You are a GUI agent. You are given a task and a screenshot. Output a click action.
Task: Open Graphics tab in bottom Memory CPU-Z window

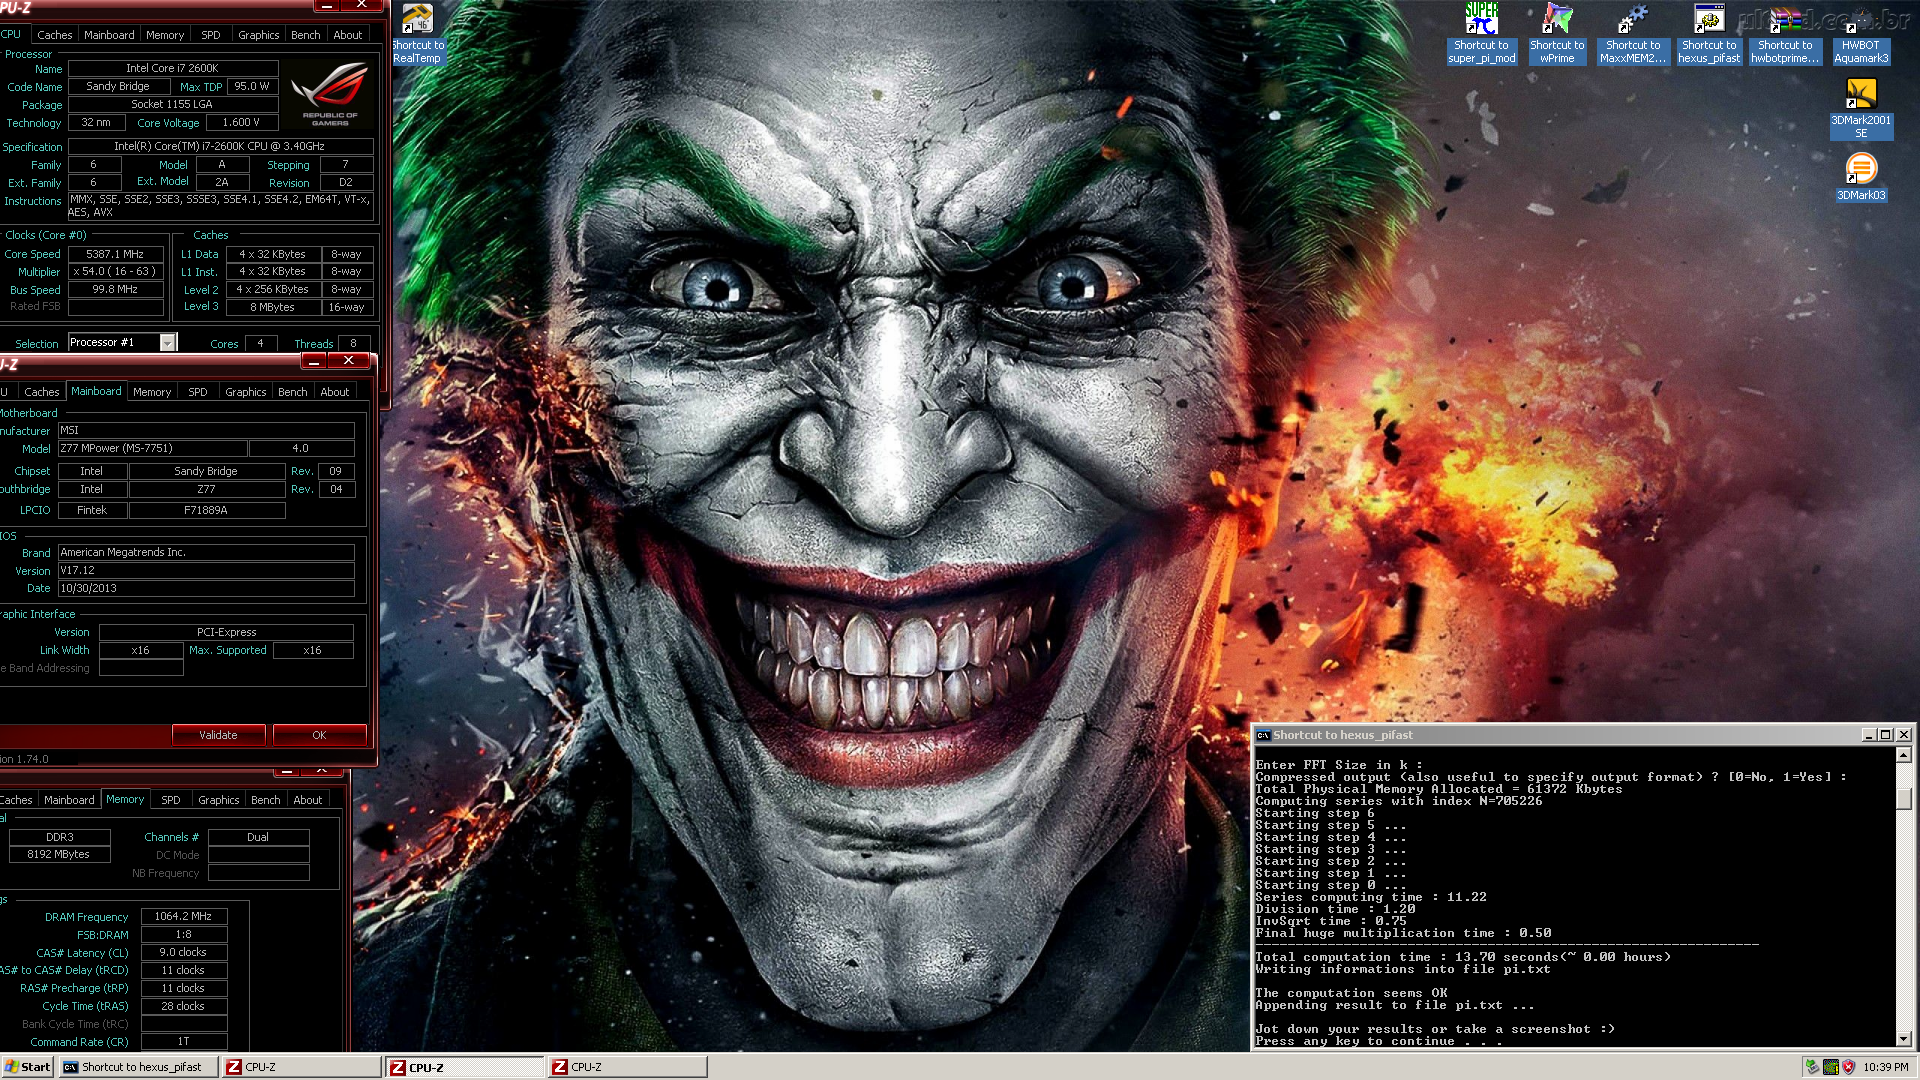(x=218, y=800)
